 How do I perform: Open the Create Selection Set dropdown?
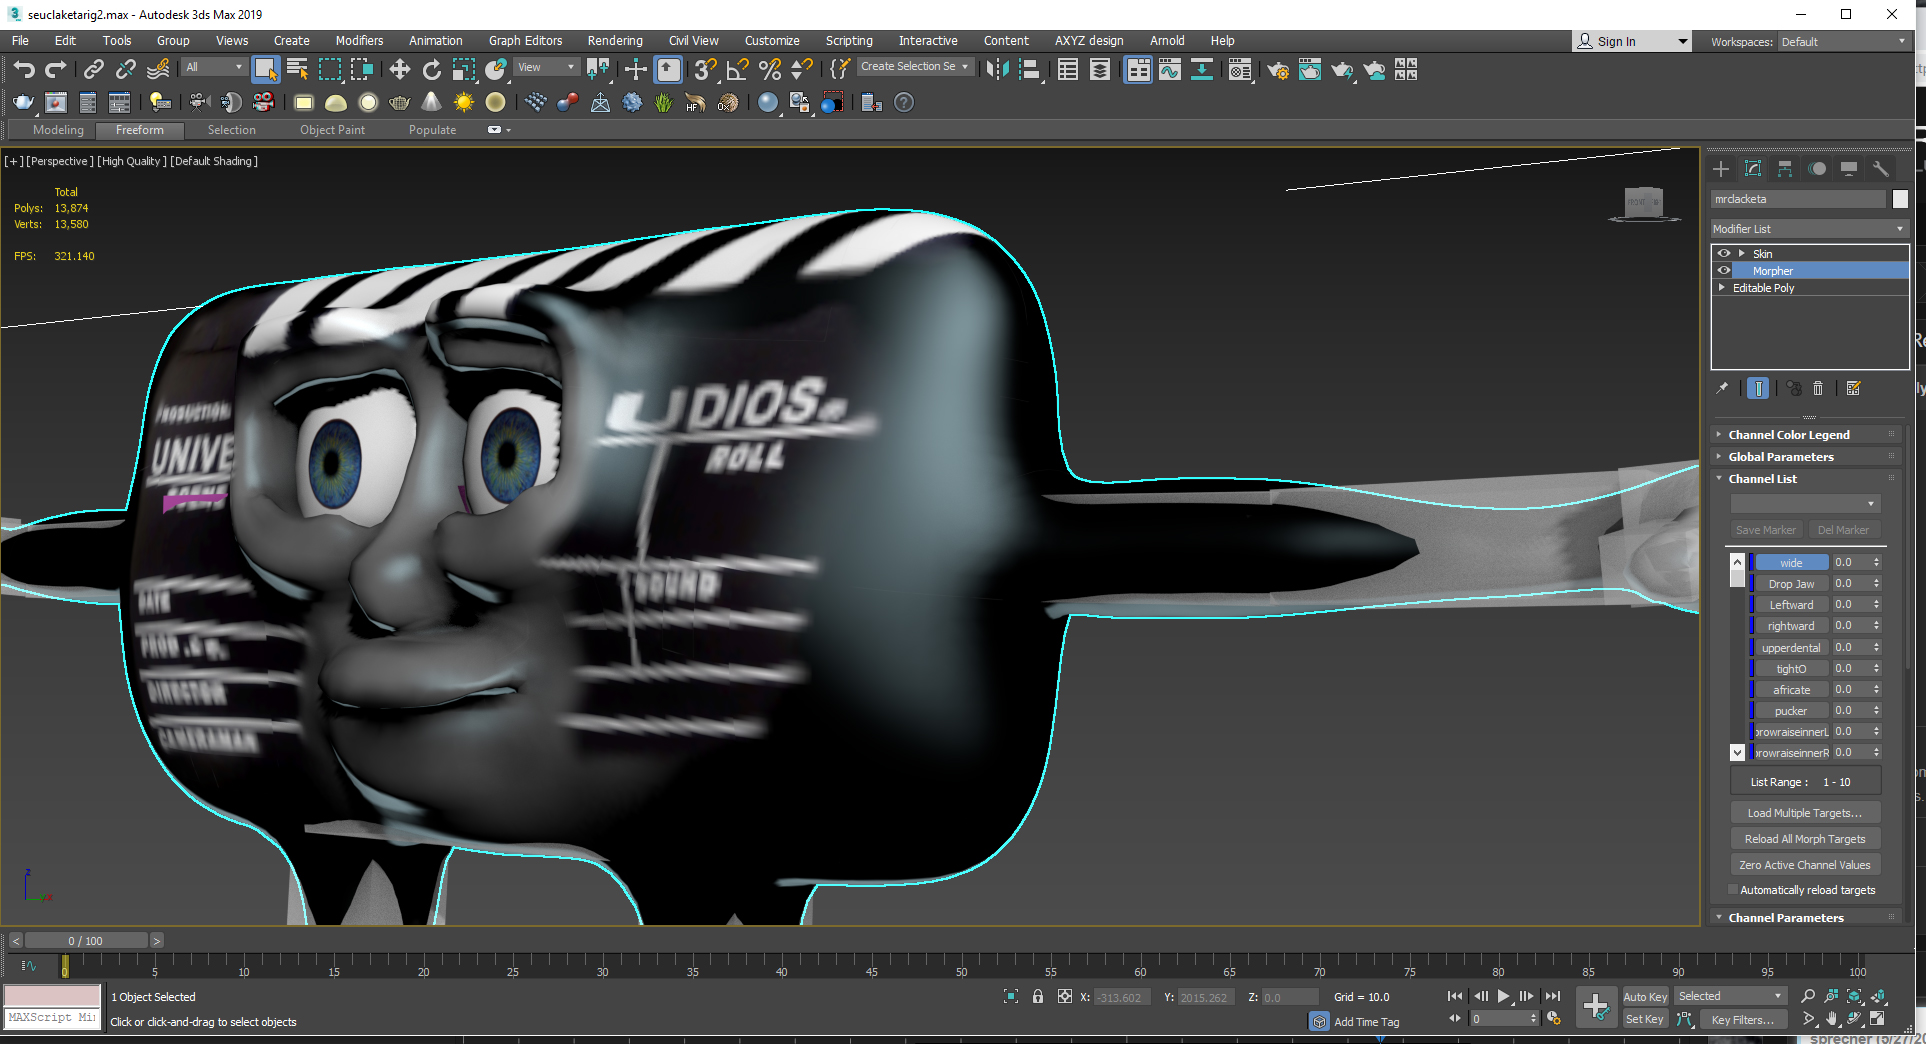click(x=915, y=67)
